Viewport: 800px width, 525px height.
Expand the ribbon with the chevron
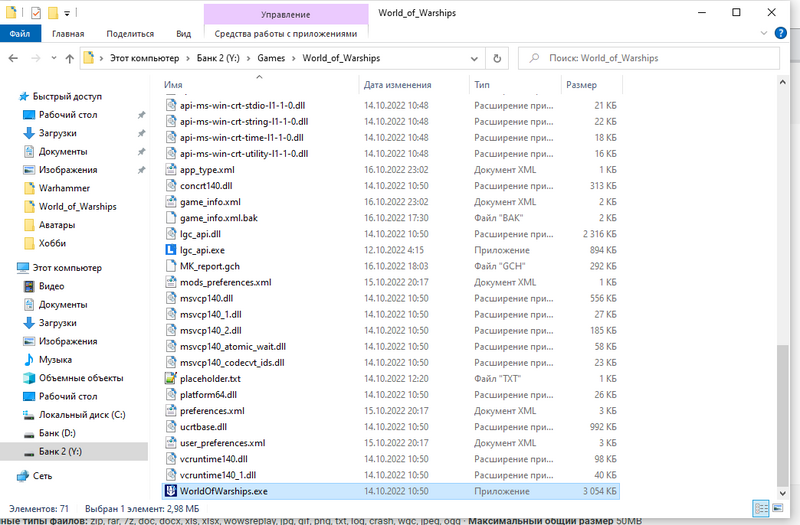(764, 33)
